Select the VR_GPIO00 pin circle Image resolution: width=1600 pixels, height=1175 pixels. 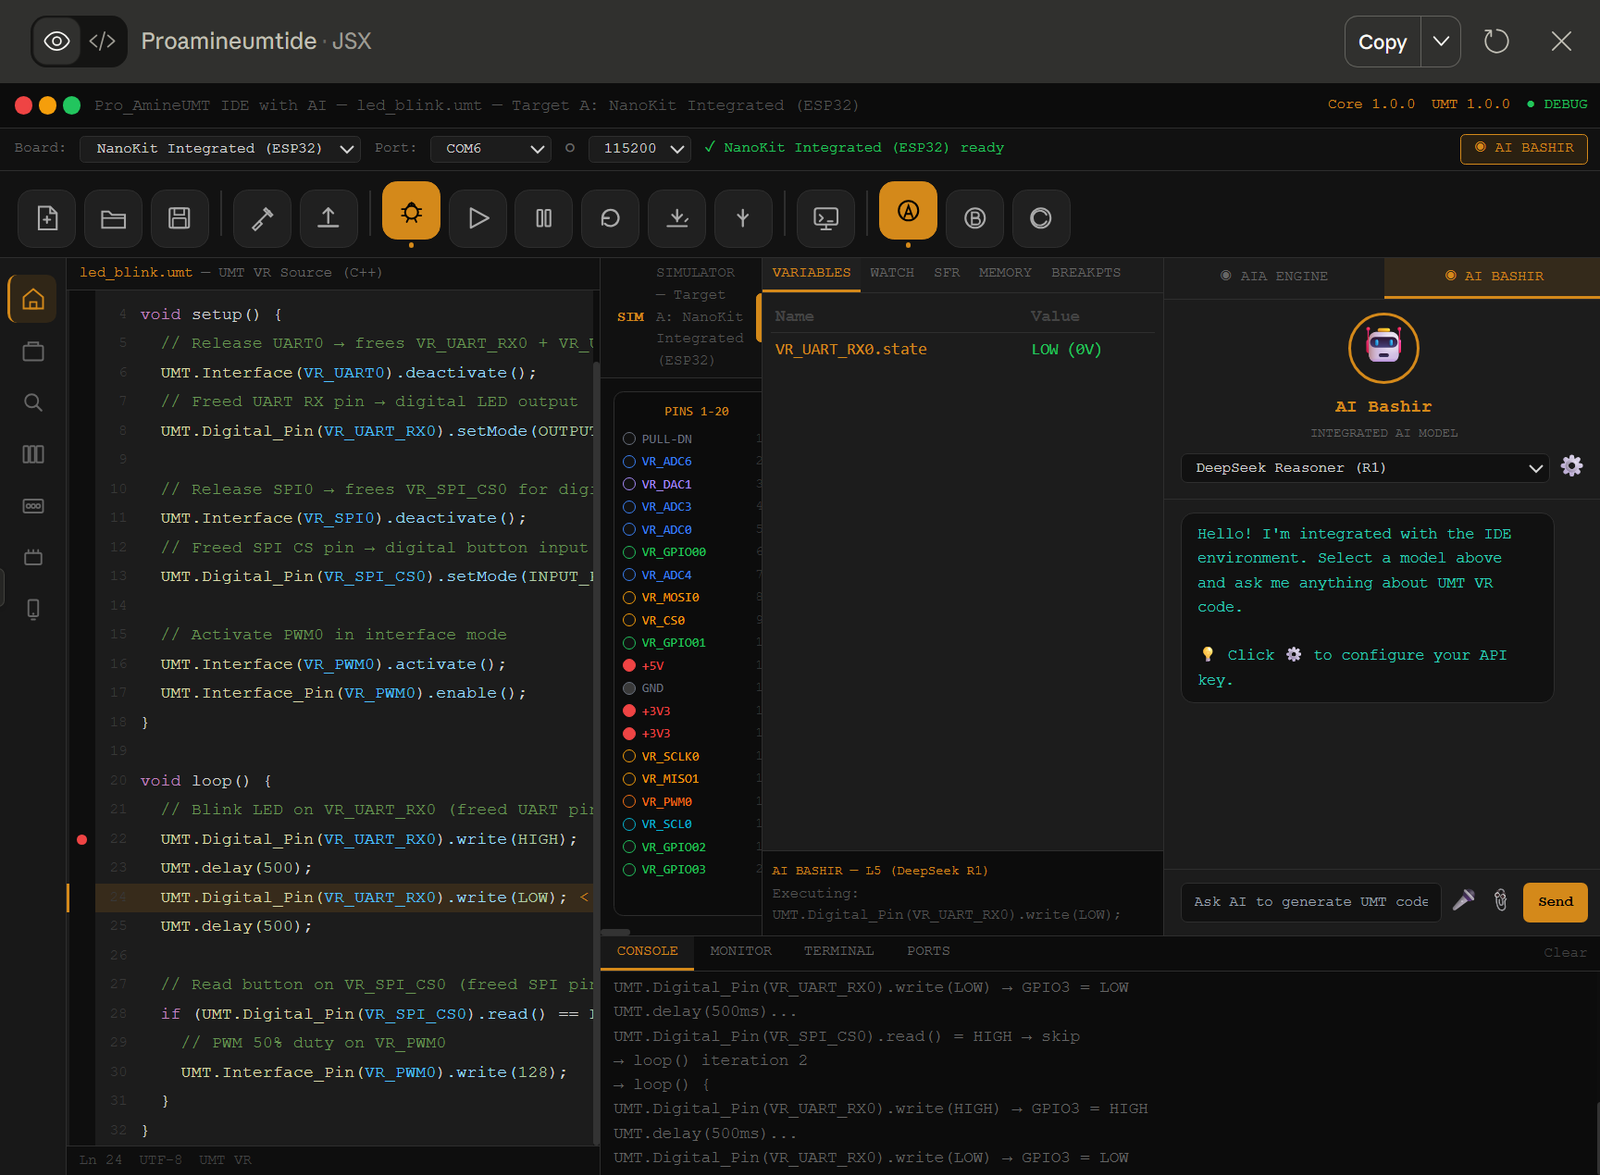(x=629, y=552)
